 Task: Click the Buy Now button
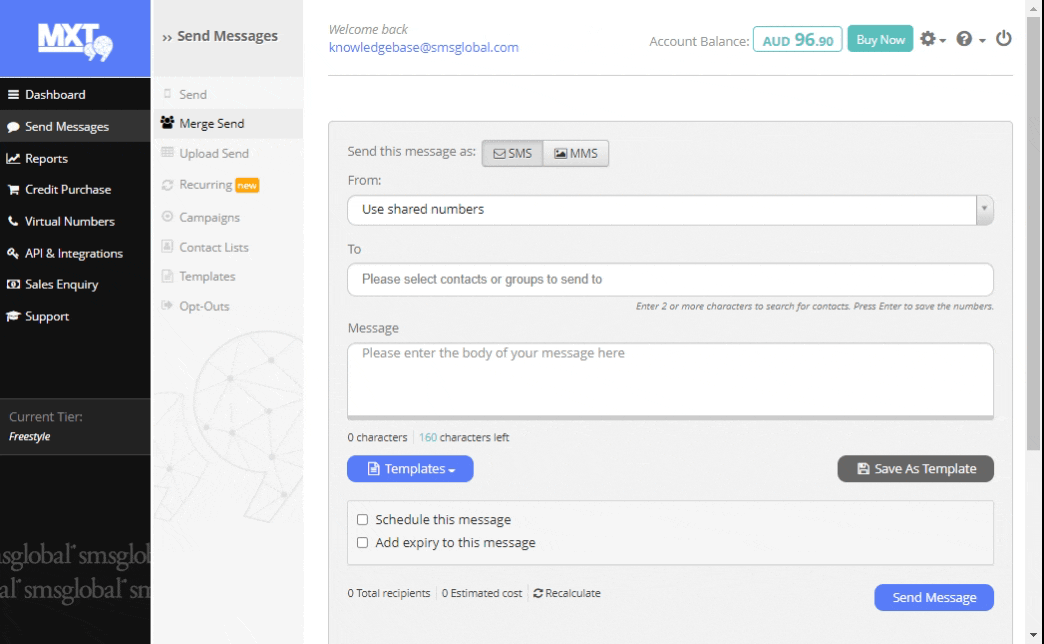coord(880,39)
